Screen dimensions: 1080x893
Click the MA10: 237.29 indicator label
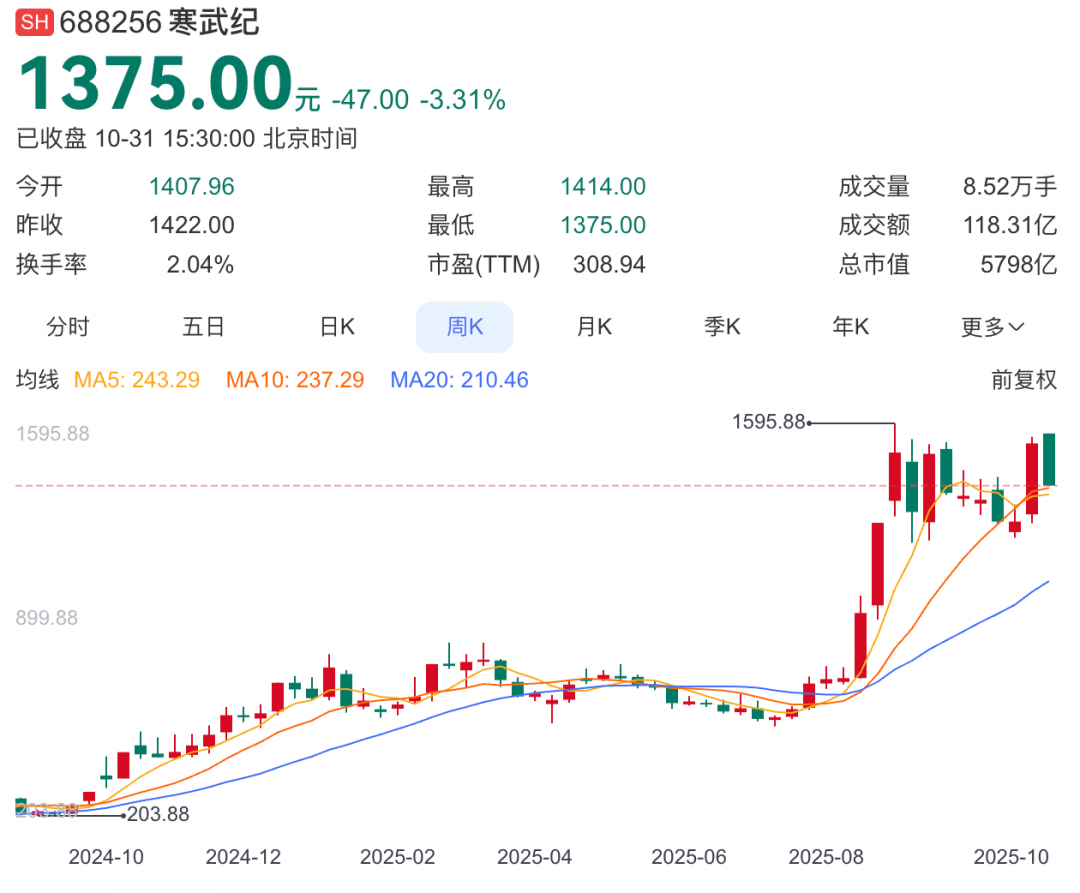[295, 379]
